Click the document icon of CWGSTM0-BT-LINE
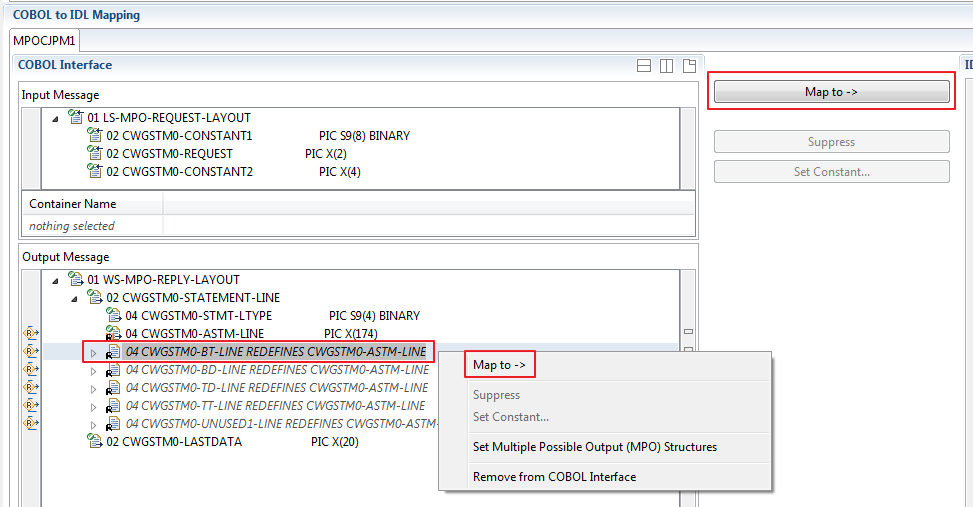 [114, 352]
